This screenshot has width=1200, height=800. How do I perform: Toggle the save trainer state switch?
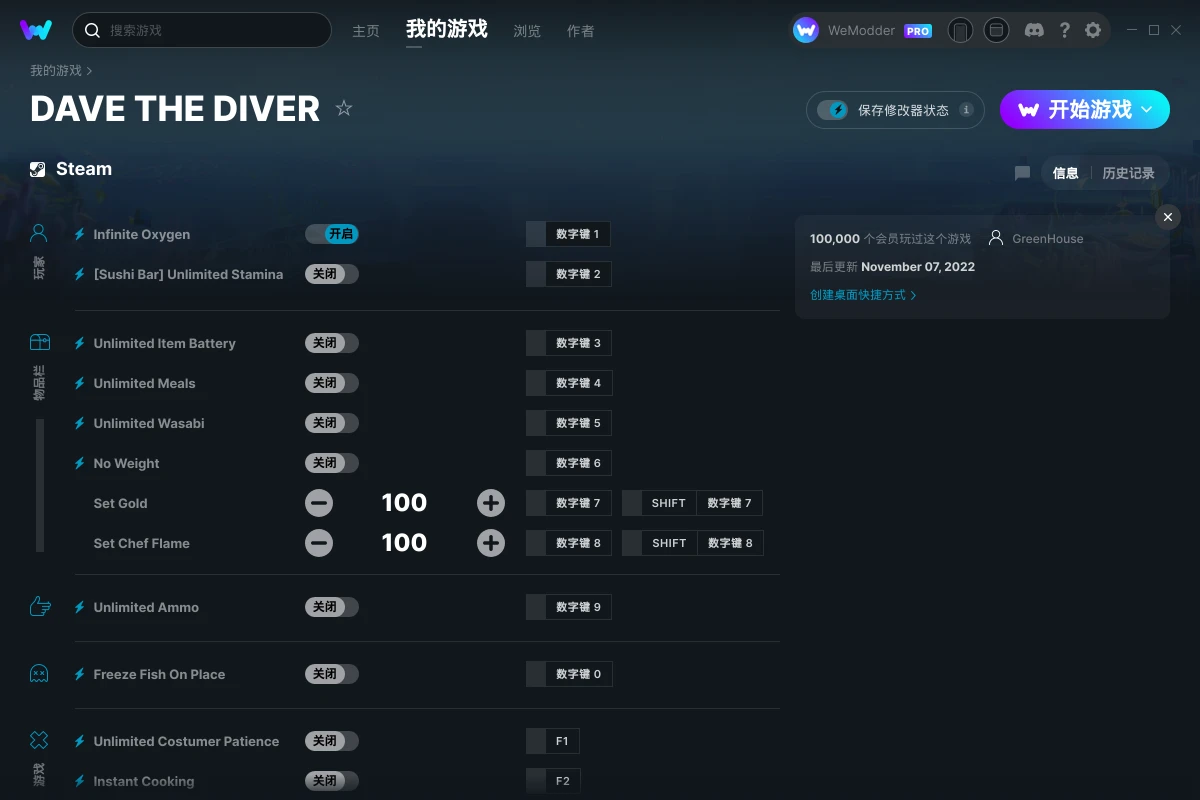point(833,110)
